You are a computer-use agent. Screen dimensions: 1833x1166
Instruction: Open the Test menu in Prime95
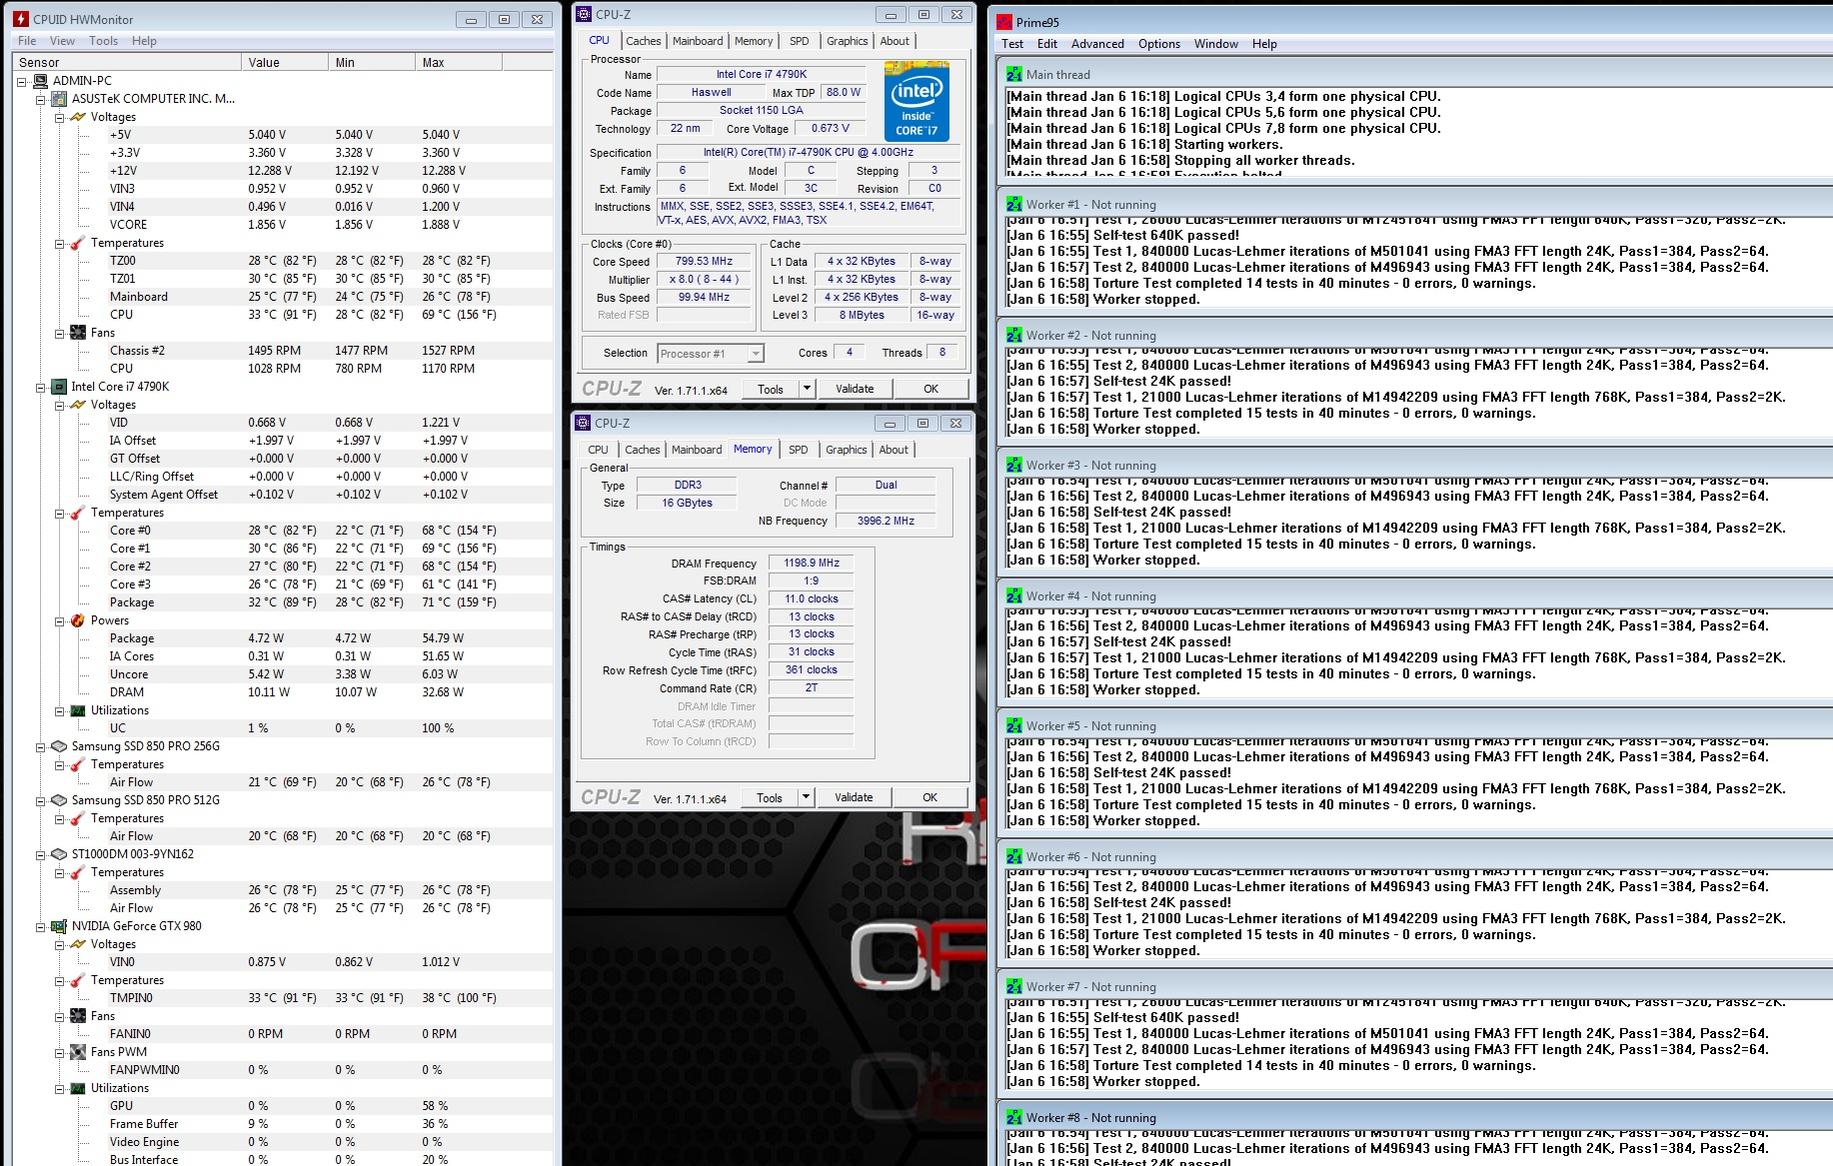(1012, 44)
